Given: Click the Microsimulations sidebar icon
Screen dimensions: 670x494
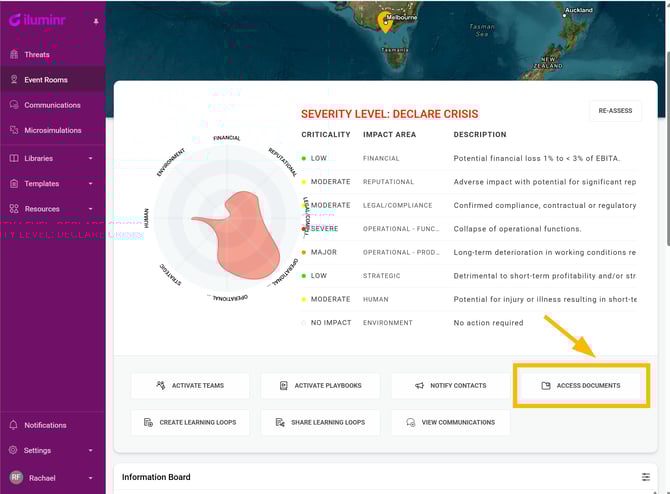Looking at the screenshot, I should tap(14, 130).
